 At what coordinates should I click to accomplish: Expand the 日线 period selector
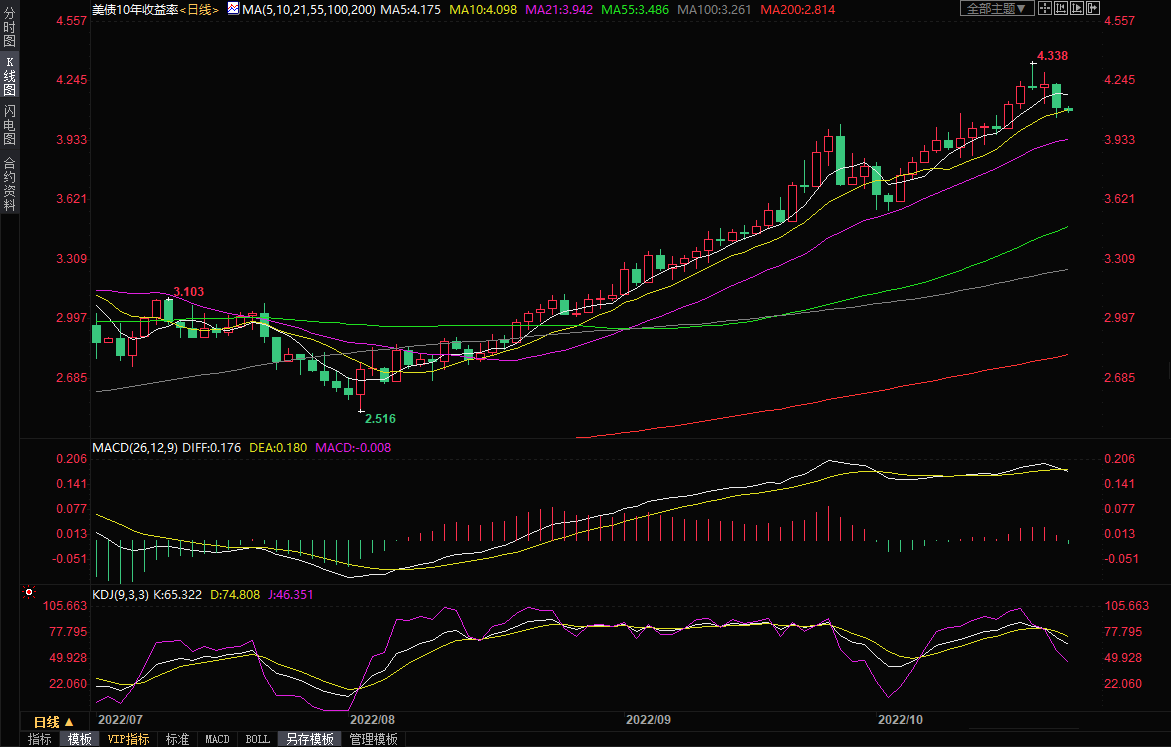coord(54,722)
